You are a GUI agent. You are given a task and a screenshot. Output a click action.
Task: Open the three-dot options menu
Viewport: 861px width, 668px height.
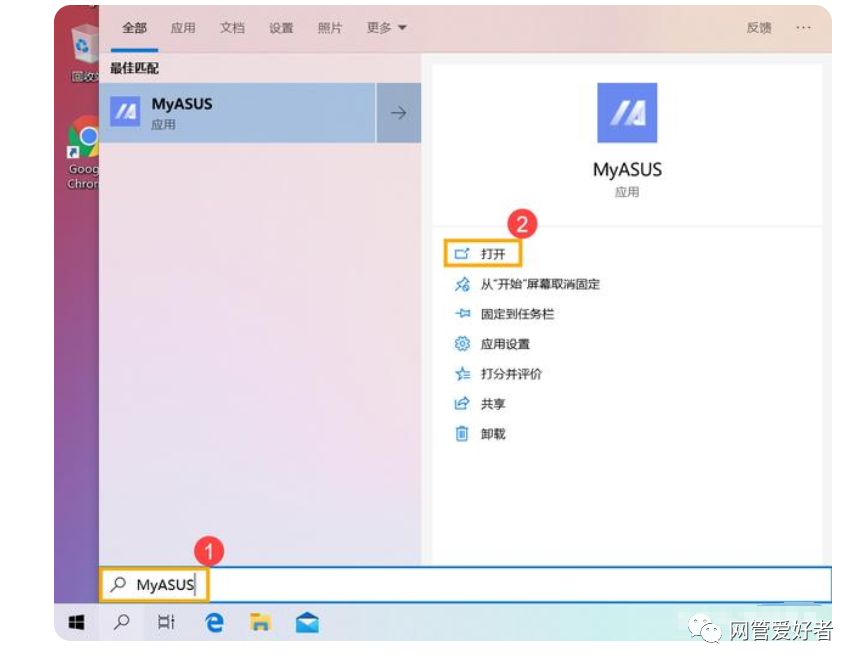803,27
